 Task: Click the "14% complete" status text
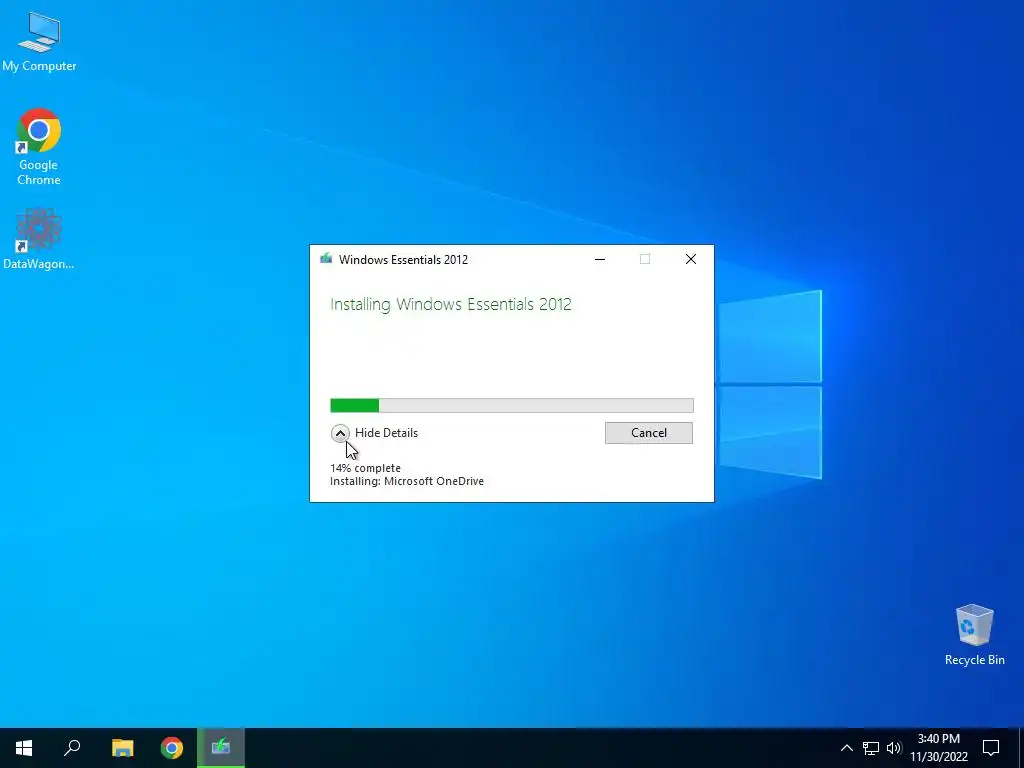coord(366,468)
